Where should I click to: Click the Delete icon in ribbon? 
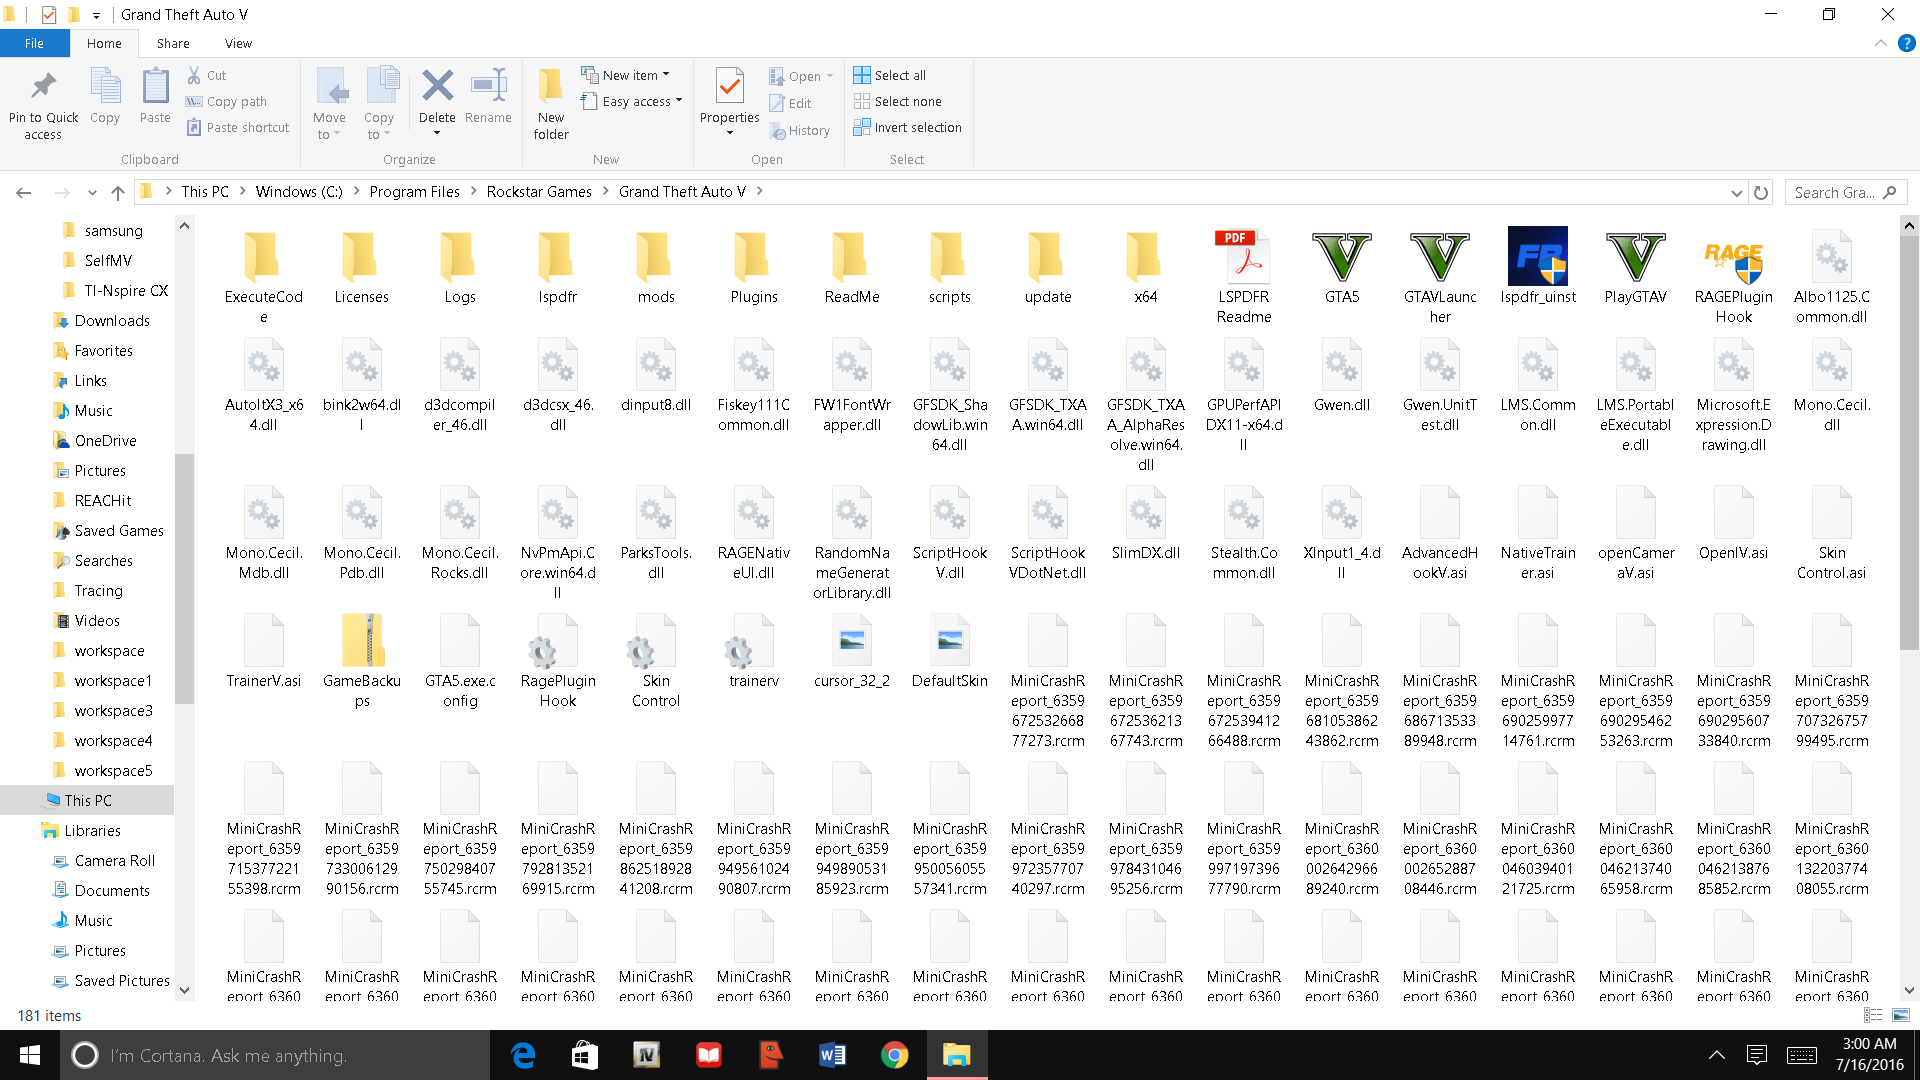[437, 88]
